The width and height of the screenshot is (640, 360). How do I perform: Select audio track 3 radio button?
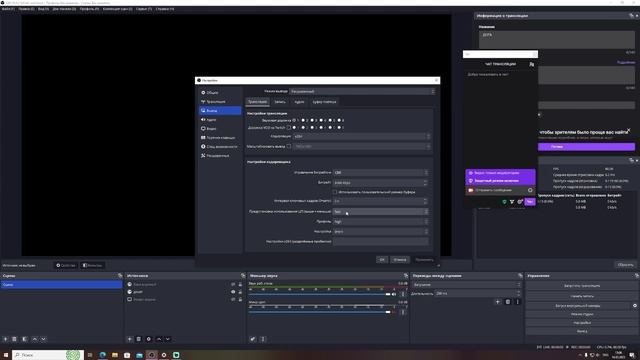[x=312, y=120]
